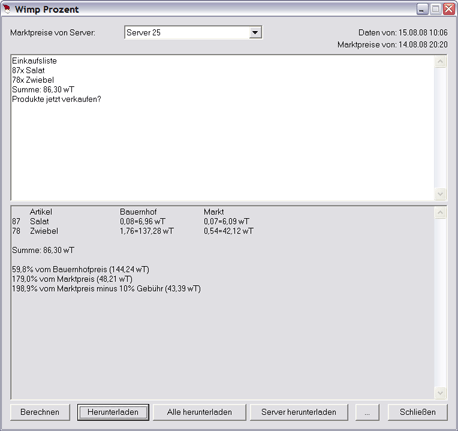Close the window with the red X
Image resolution: width=458 pixels, height=431 pixels.
point(449,9)
